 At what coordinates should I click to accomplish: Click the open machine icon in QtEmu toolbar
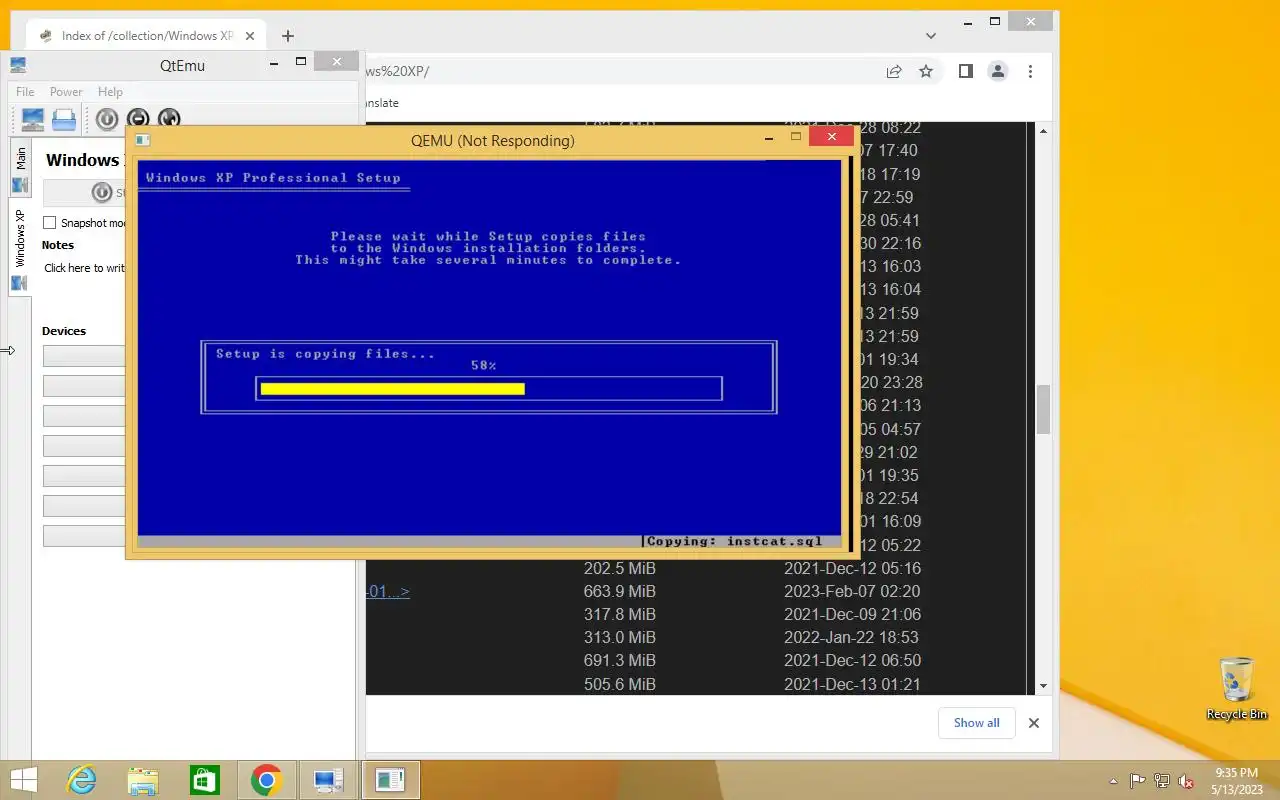64,119
